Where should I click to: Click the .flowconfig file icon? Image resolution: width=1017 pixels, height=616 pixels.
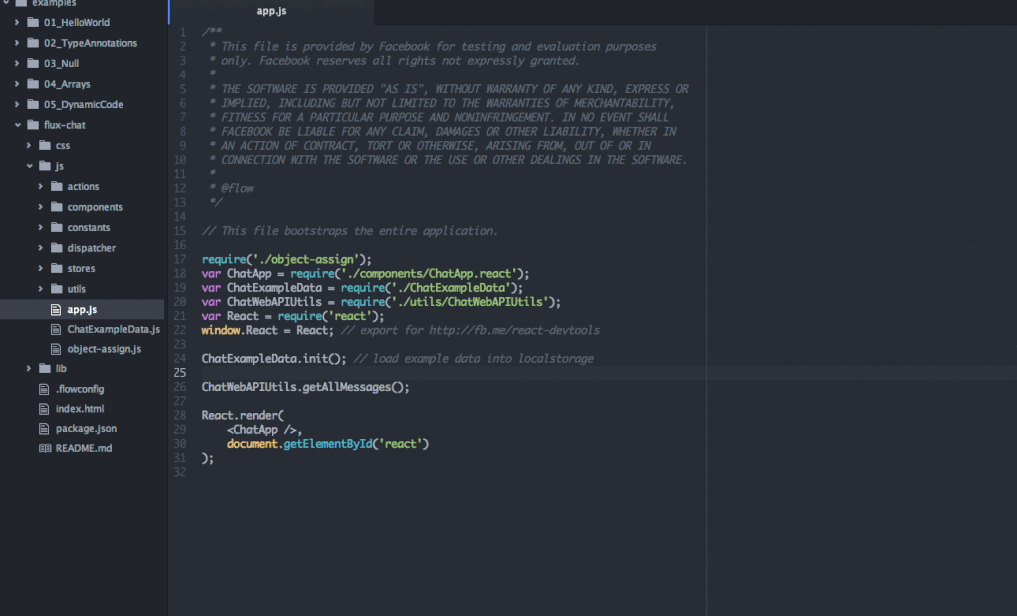click(x=44, y=389)
